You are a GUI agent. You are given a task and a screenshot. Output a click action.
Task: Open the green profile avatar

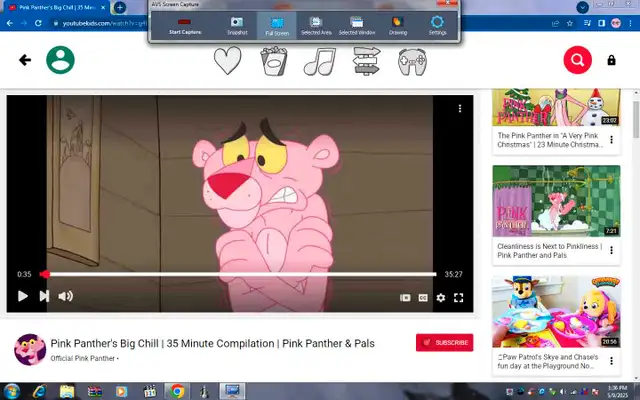click(x=60, y=60)
